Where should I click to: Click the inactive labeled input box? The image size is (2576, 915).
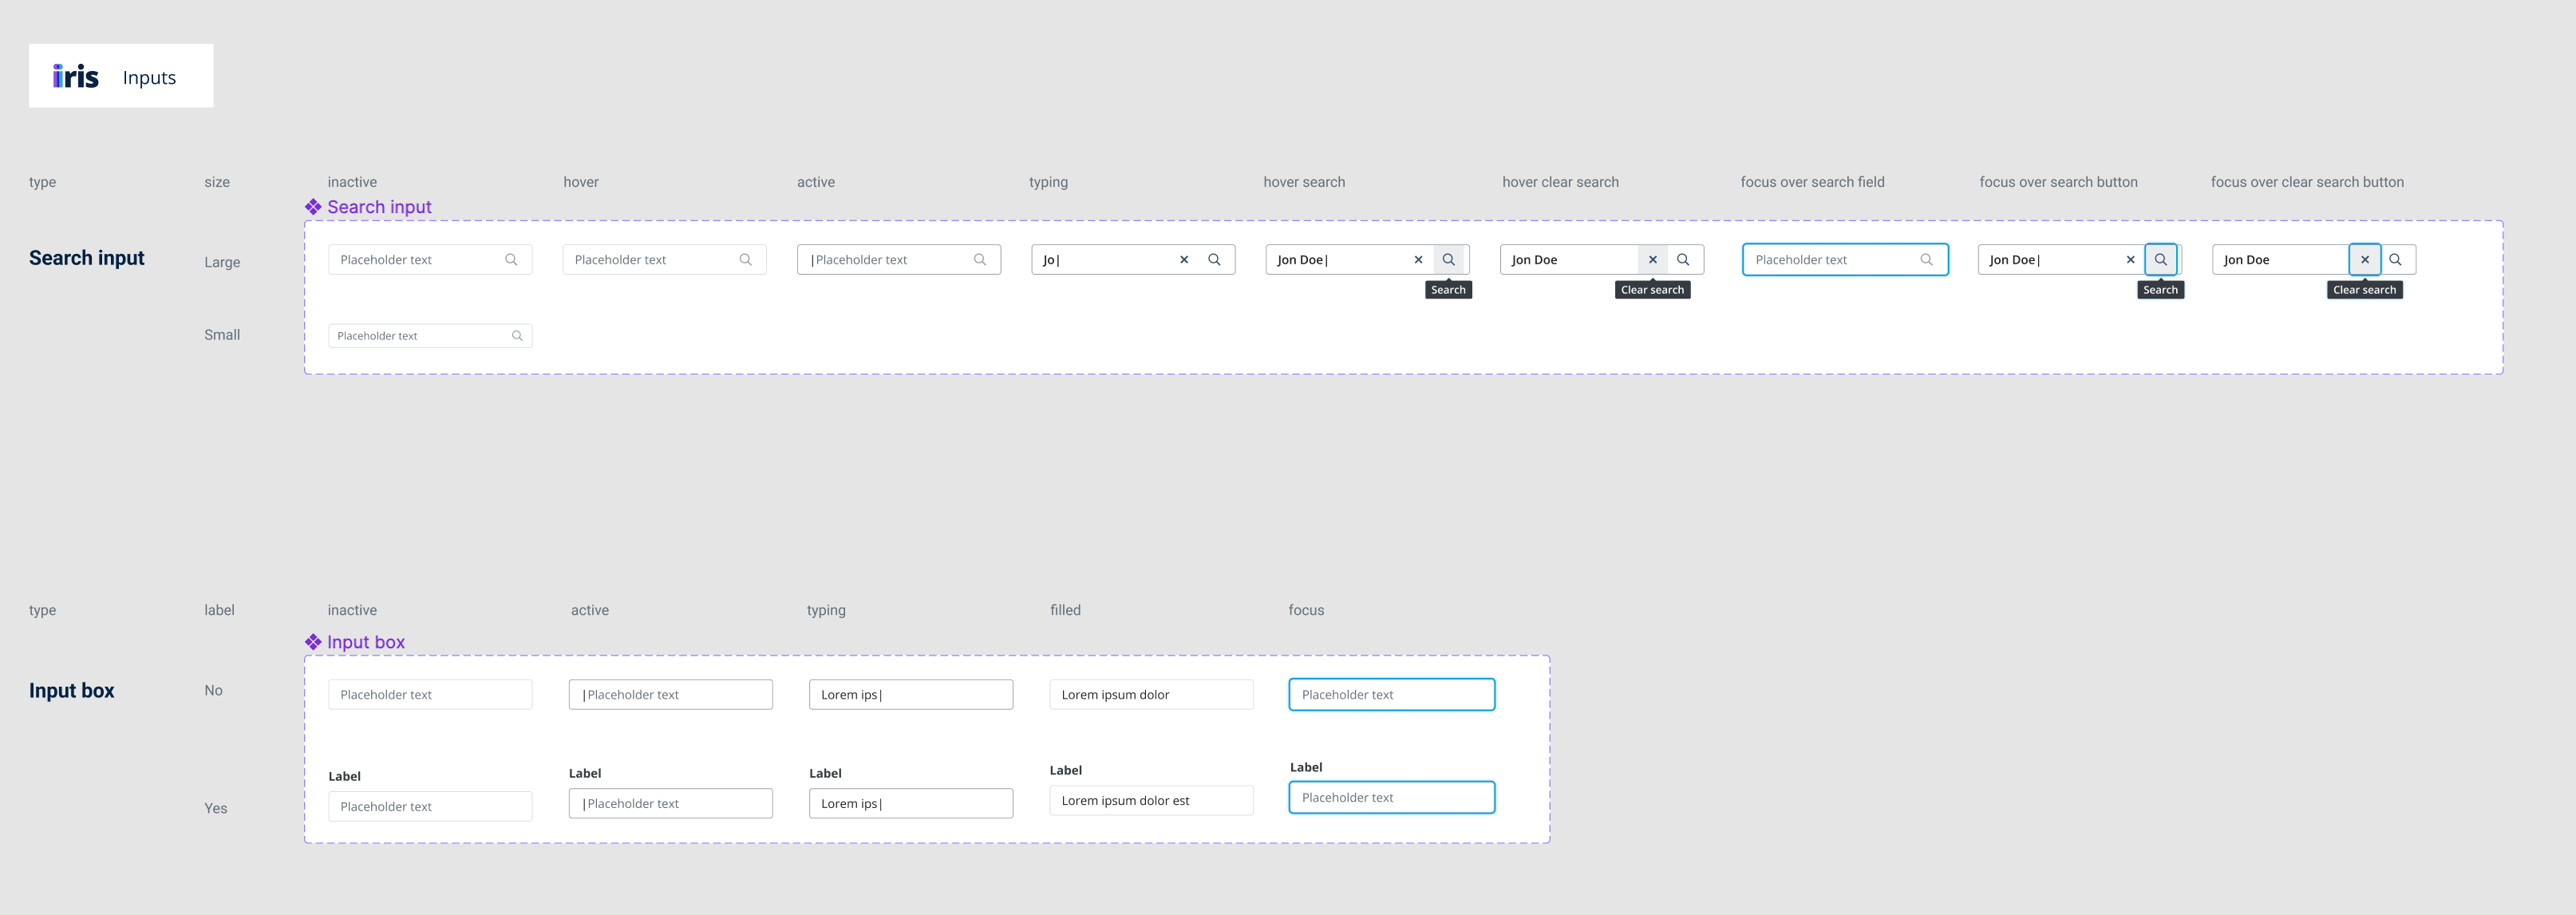430,807
